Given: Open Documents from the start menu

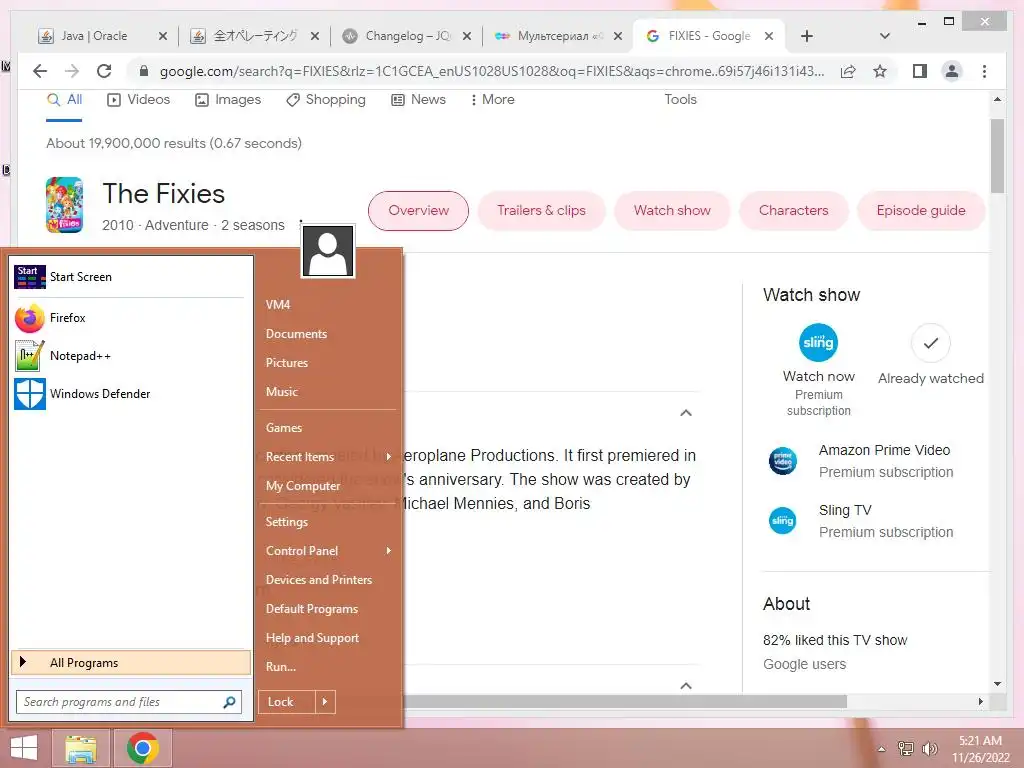Looking at the screenshot, I should coord(296,334).
